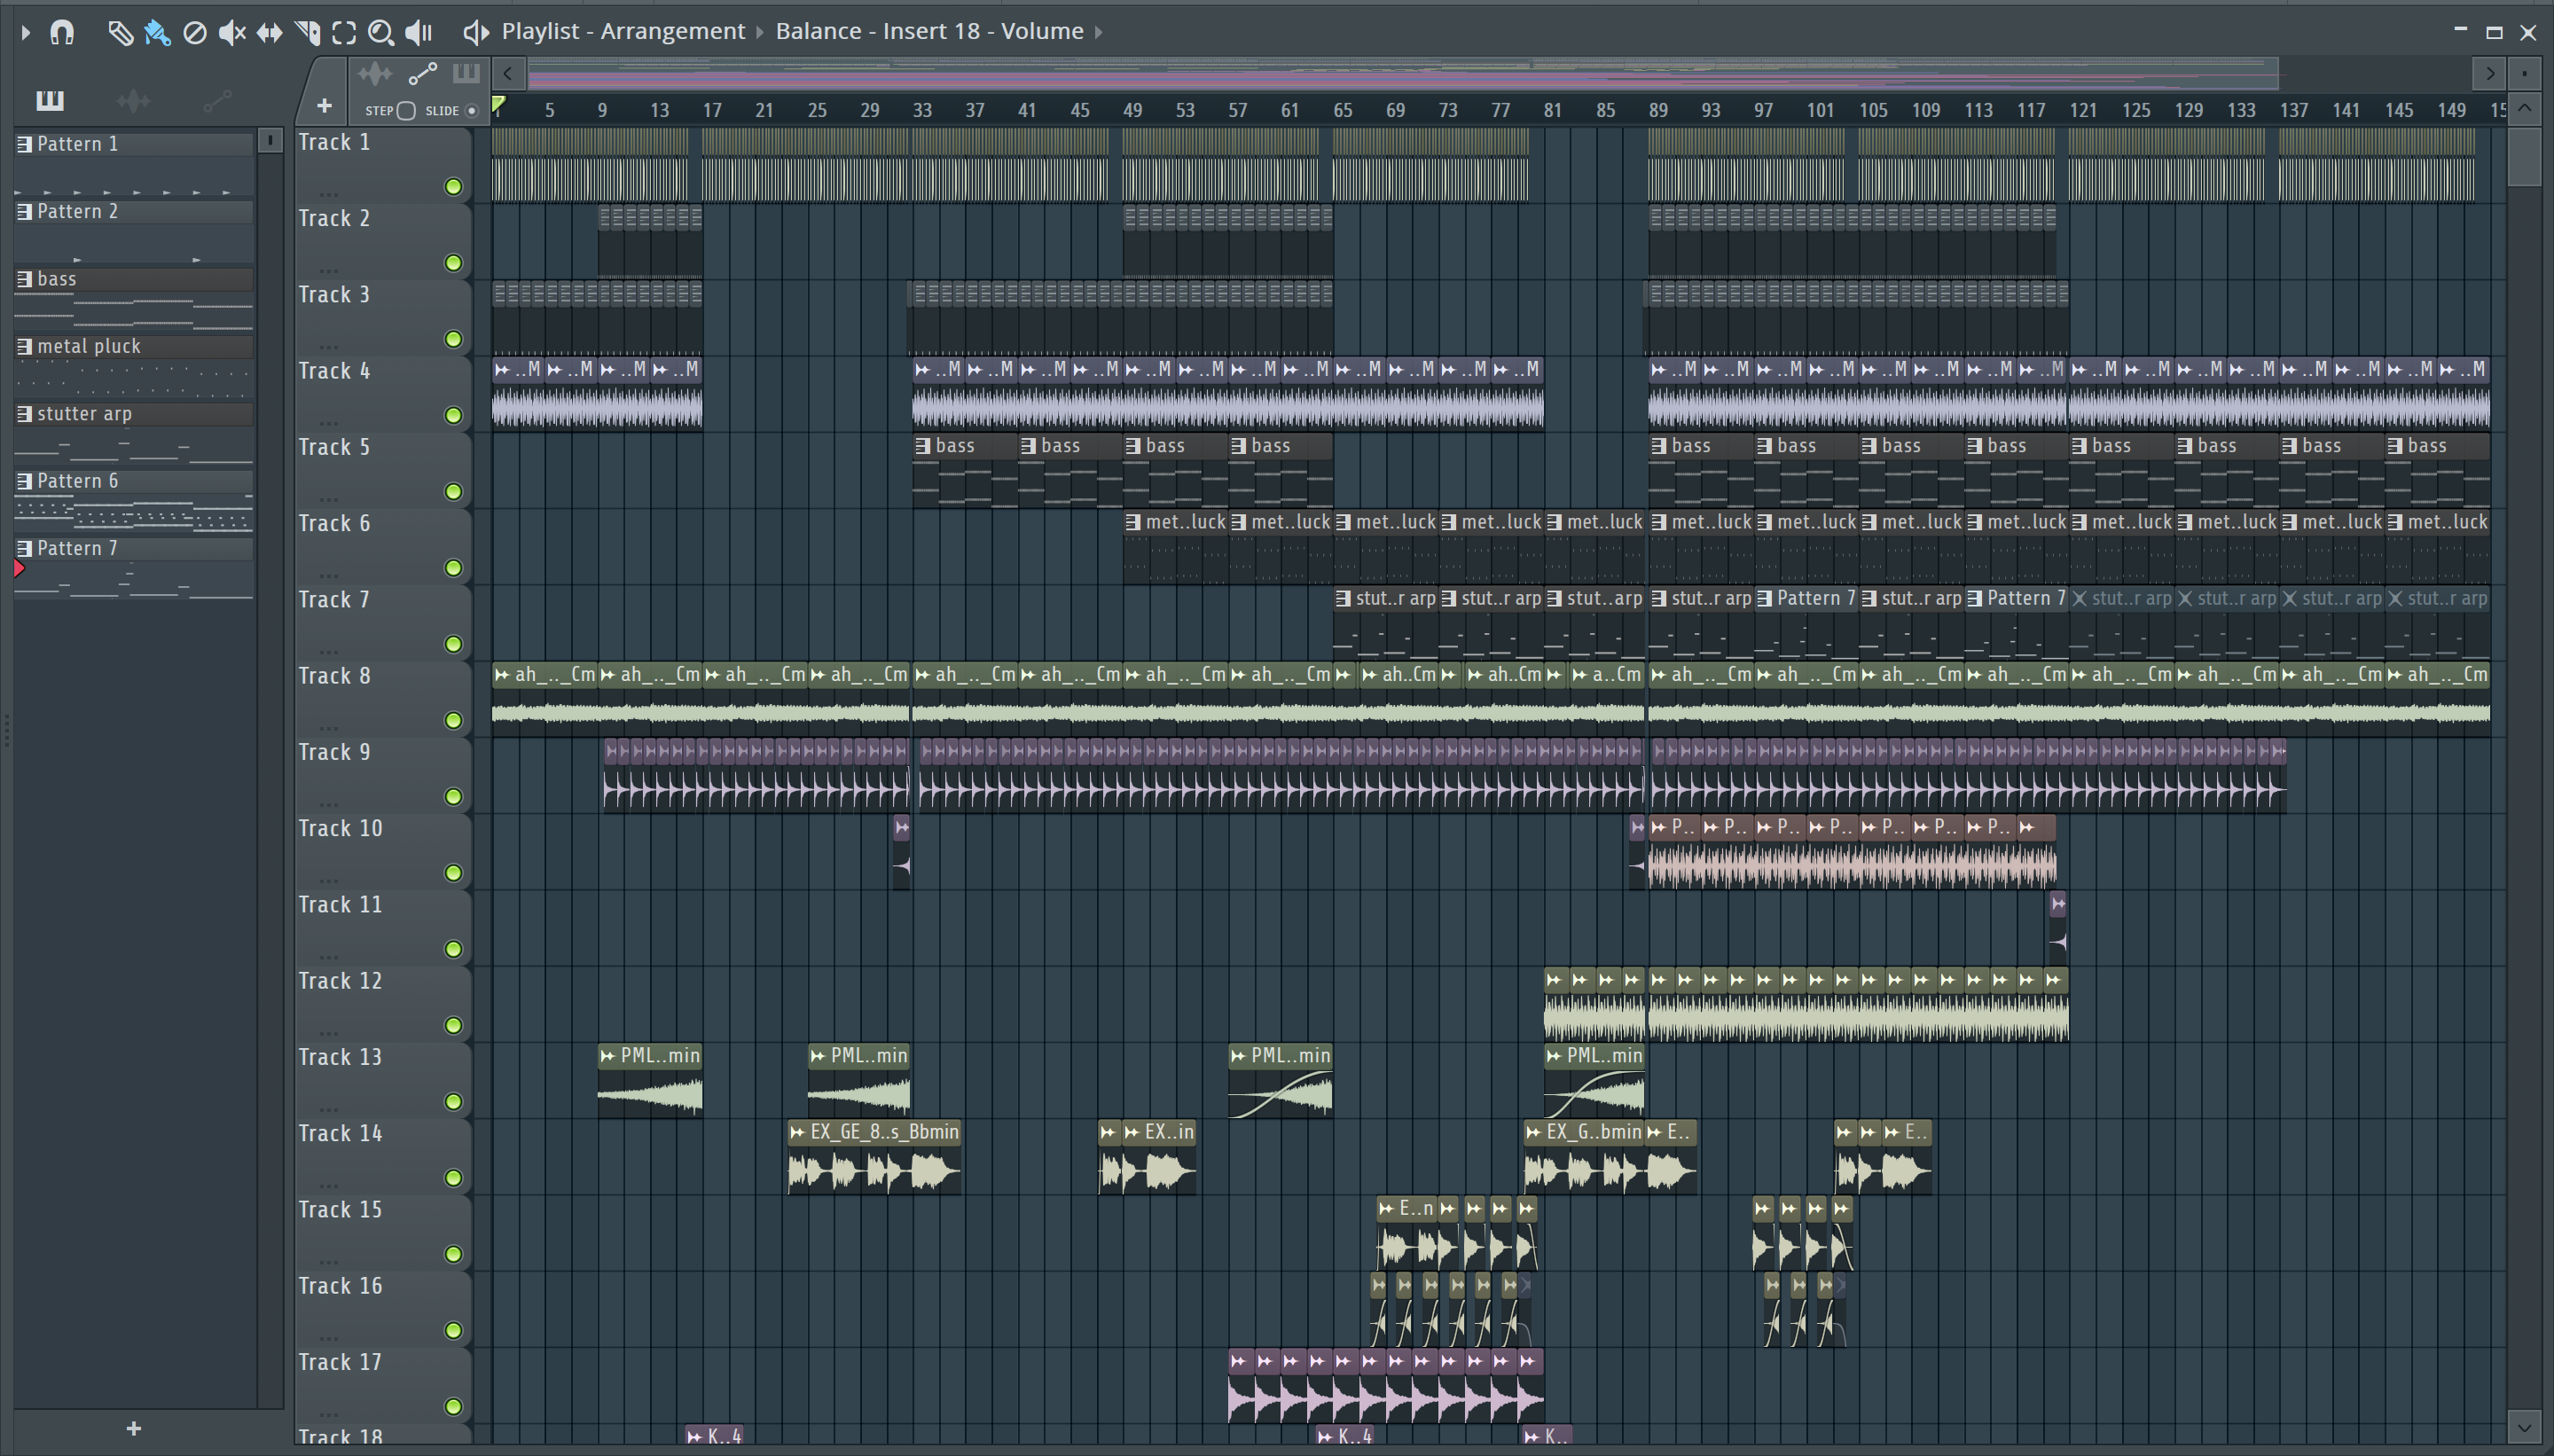Select the Mute tool
This screenshot has width=2554, height=1456.
tap(232, 33)
